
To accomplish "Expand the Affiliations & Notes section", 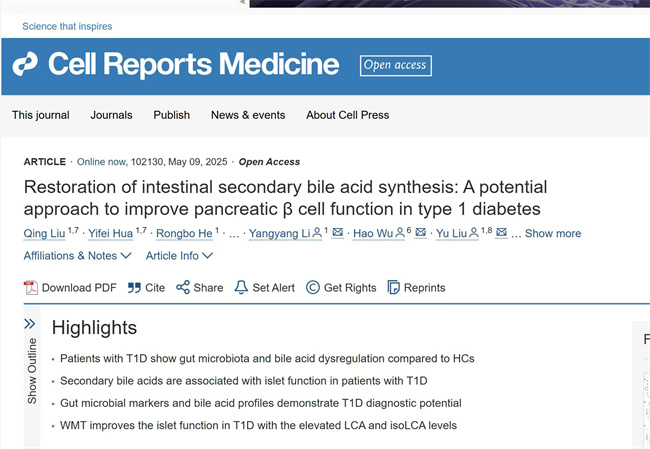I will click(x=77, y=256).
